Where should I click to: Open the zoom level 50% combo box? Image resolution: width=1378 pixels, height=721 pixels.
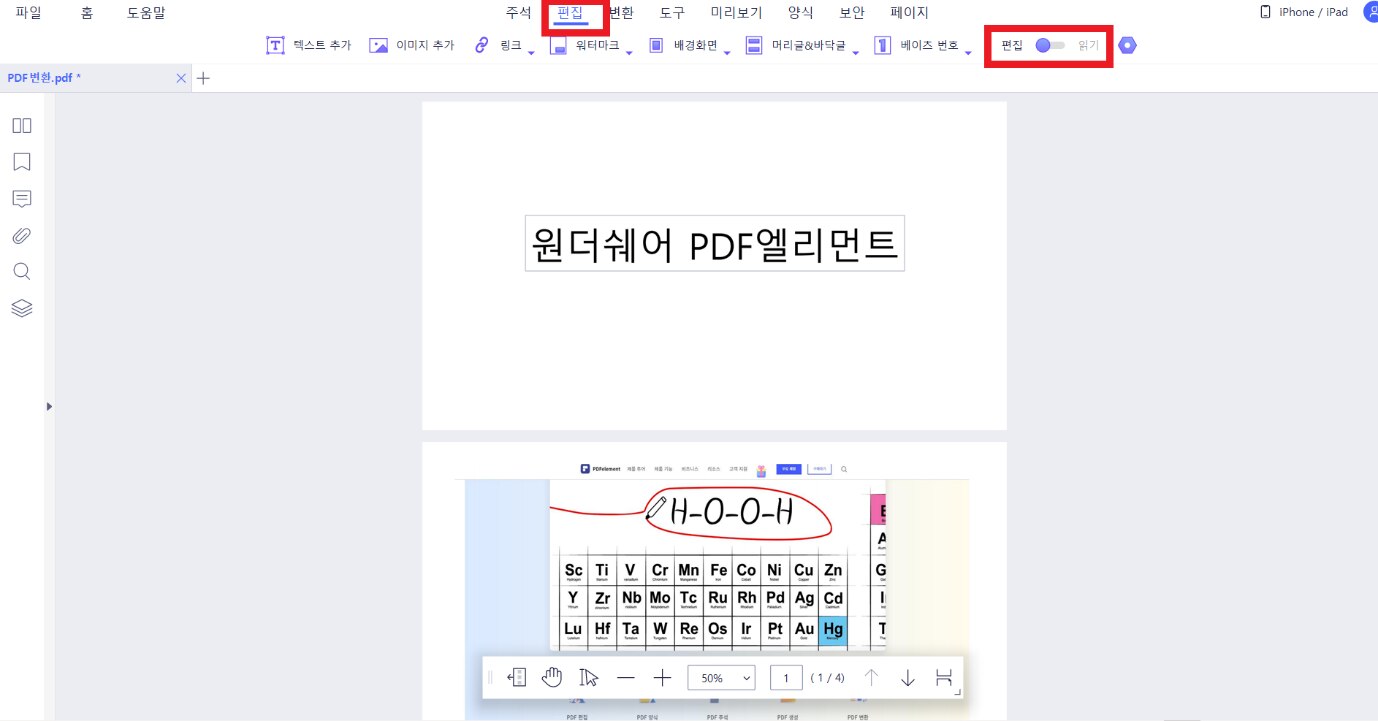tap(721, 677)
